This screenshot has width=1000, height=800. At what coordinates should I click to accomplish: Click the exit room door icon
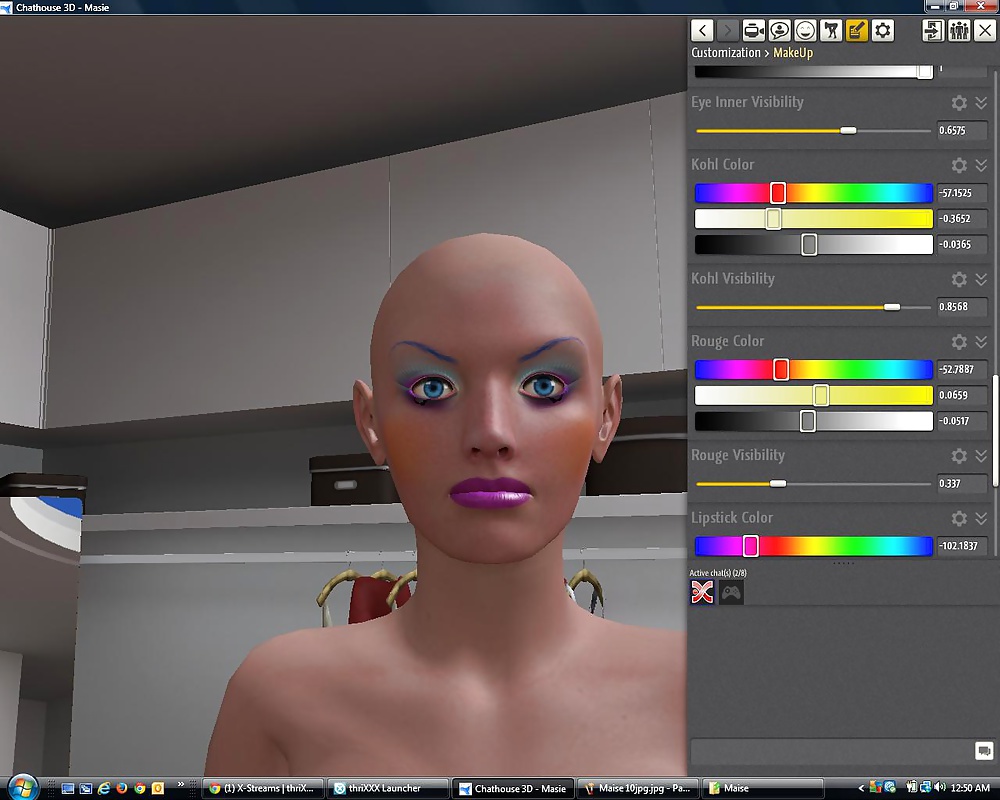click(933, 30)
